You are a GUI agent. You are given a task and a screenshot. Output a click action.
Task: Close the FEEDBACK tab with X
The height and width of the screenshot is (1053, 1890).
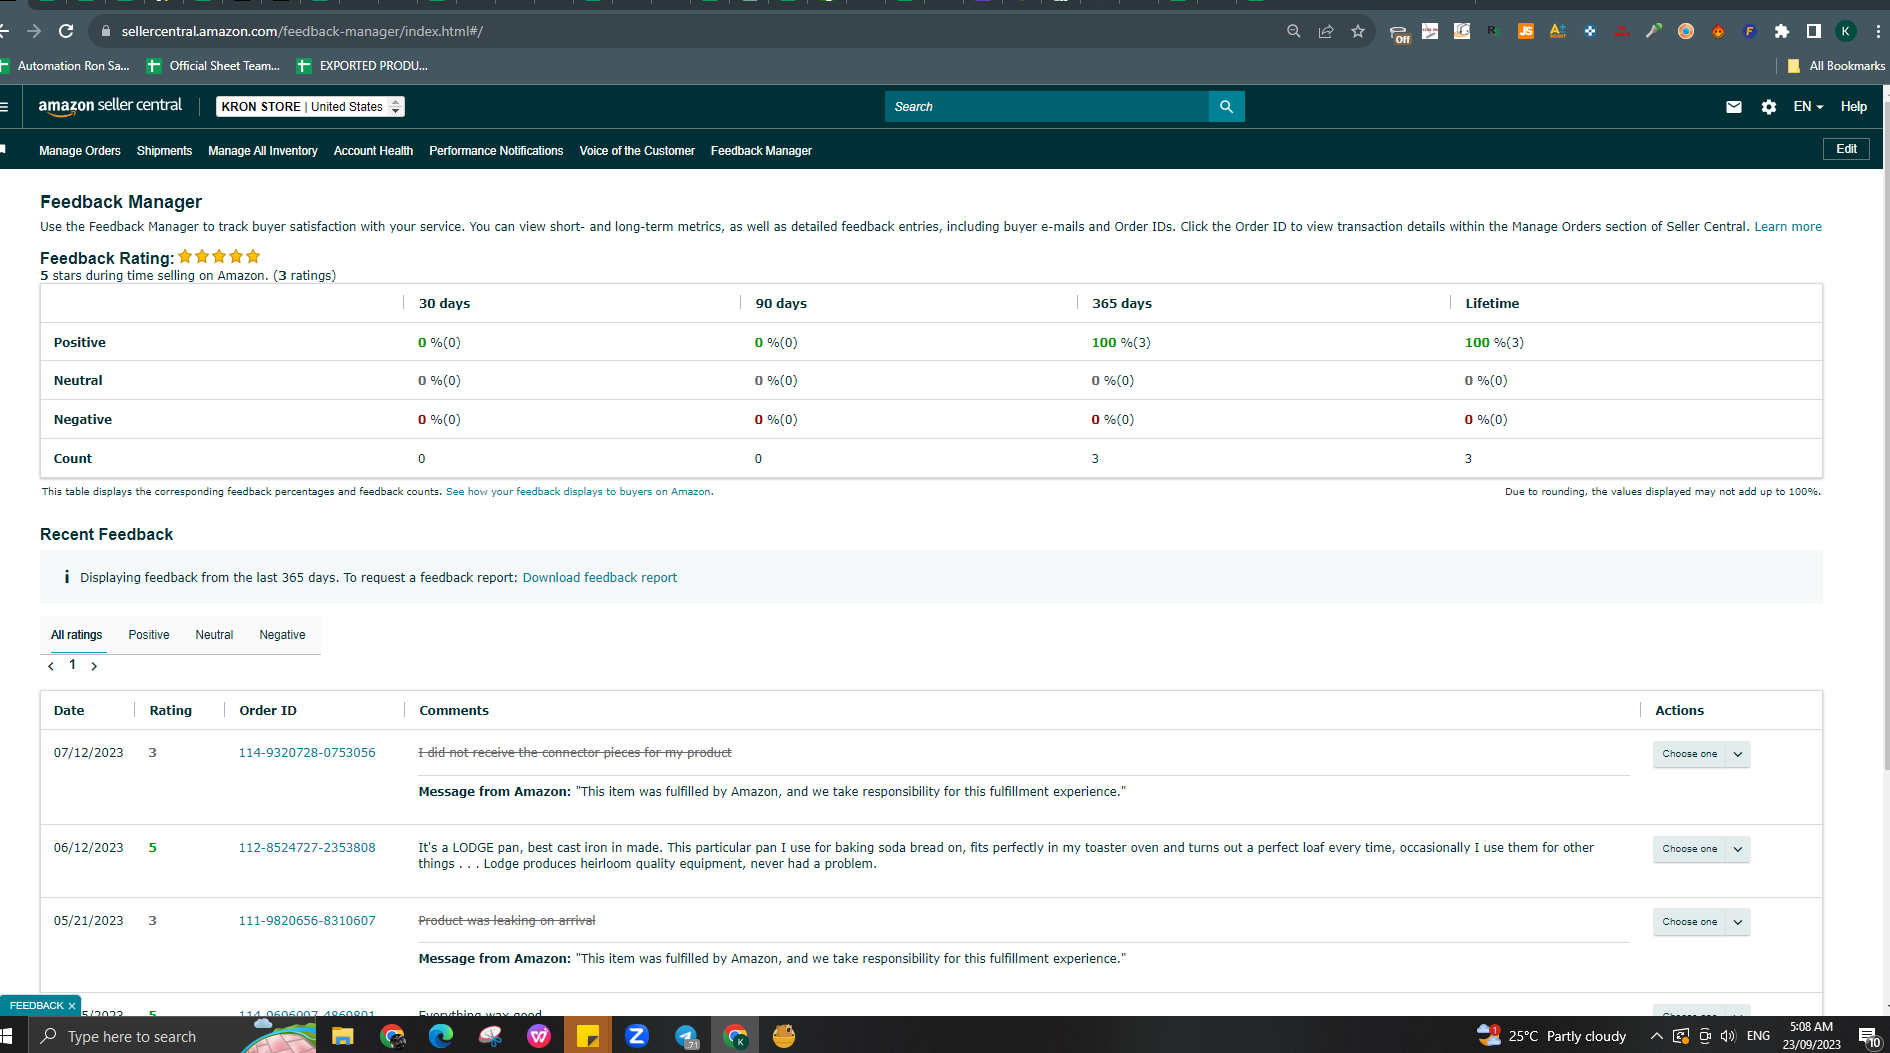pos(72,1005)
